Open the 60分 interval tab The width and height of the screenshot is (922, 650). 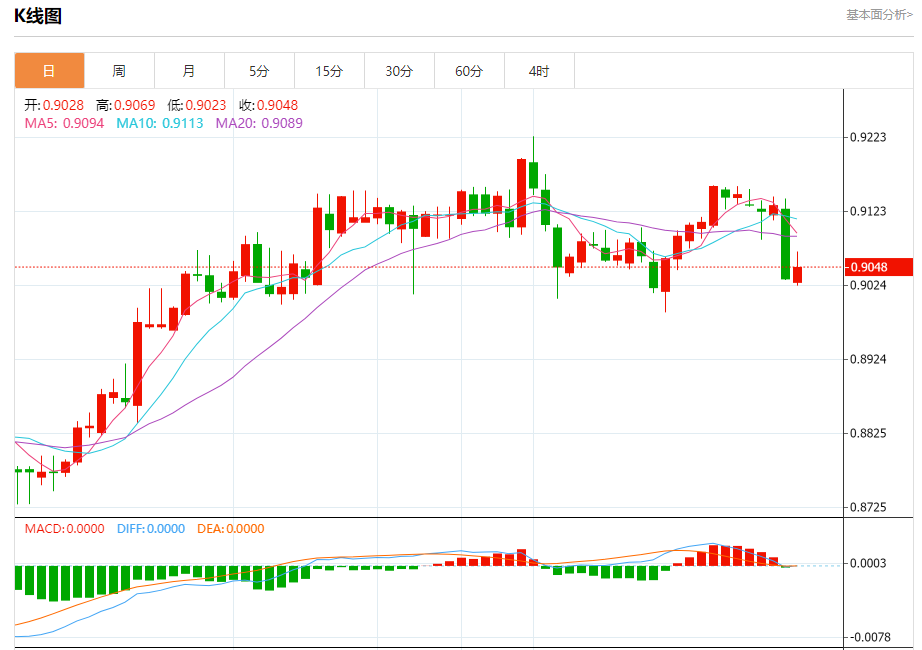pos(469,71)
